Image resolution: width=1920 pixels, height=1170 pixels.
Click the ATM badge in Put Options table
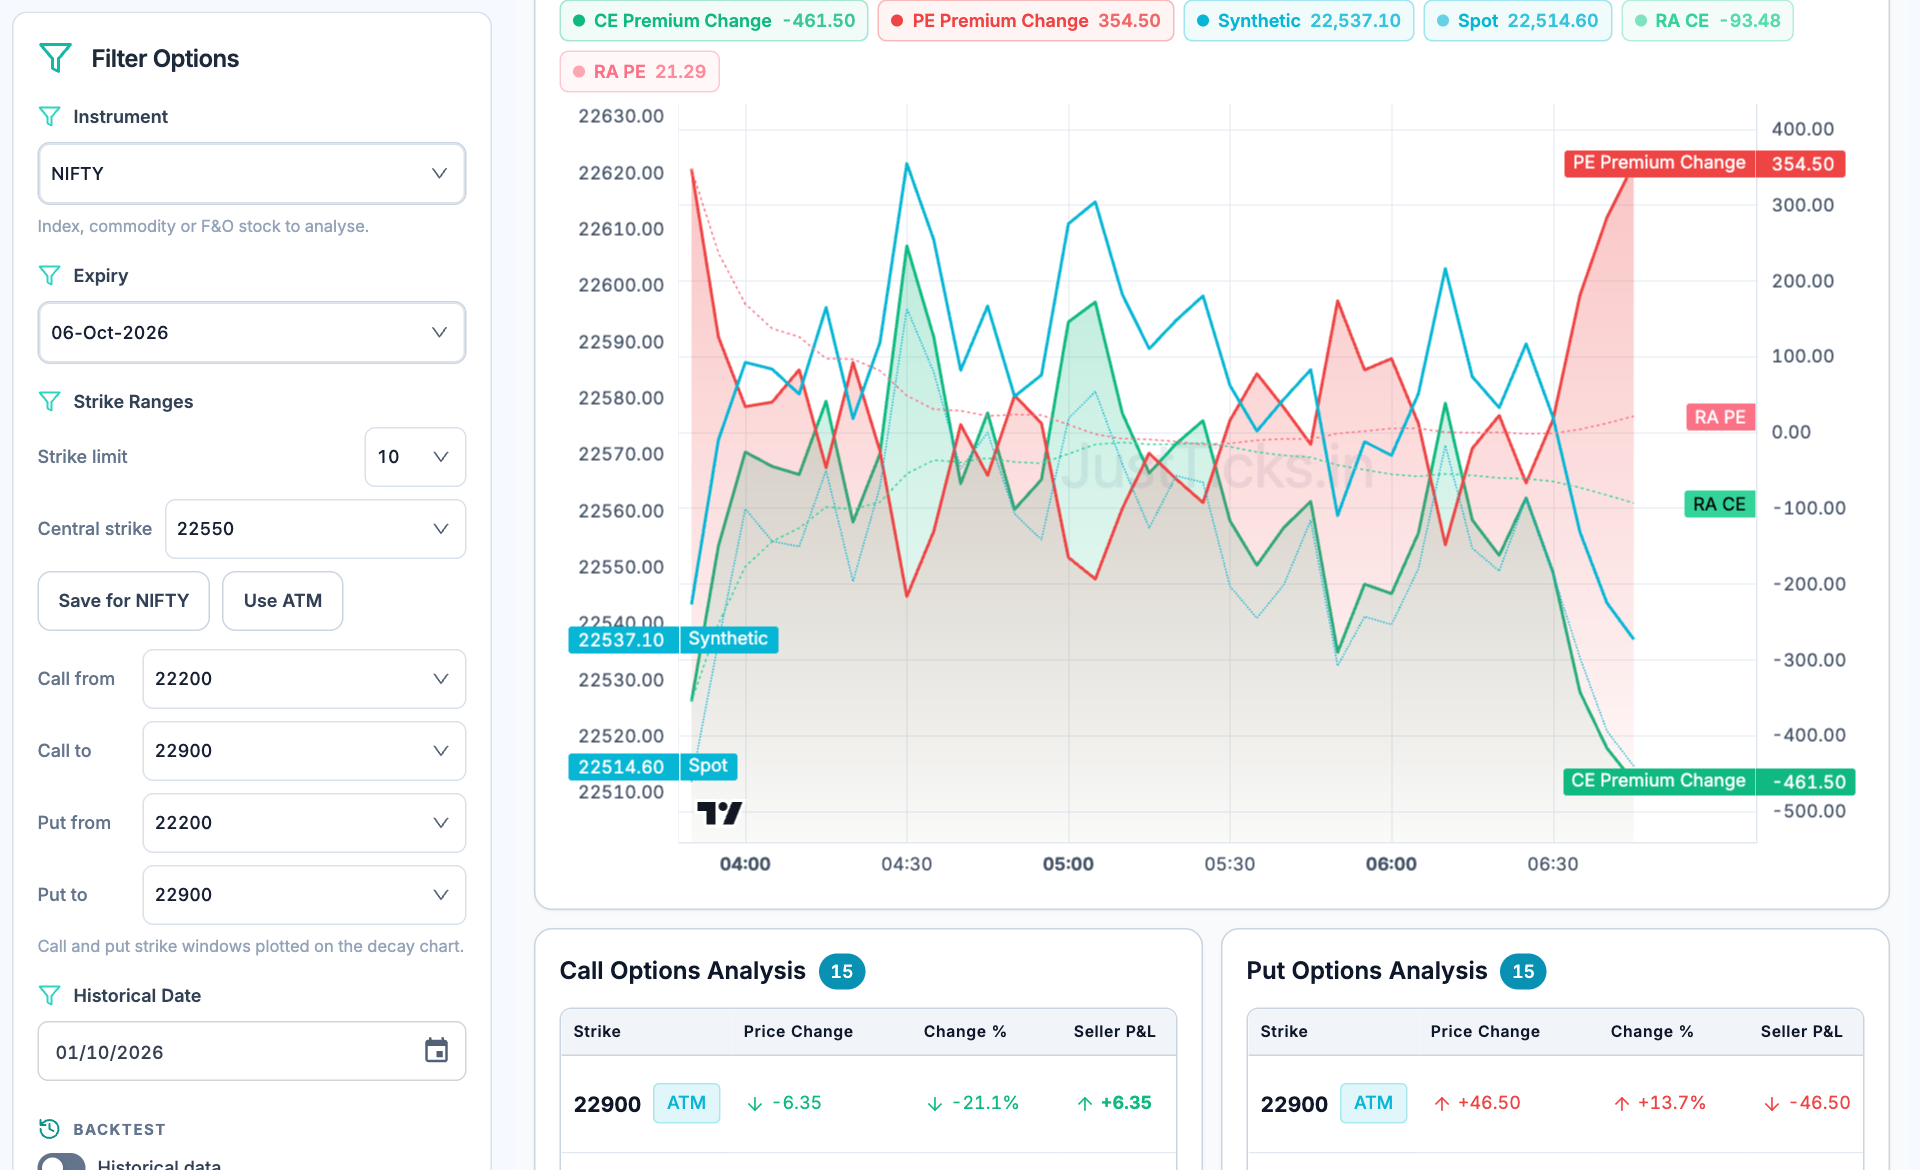[x=1374, y=1103]
